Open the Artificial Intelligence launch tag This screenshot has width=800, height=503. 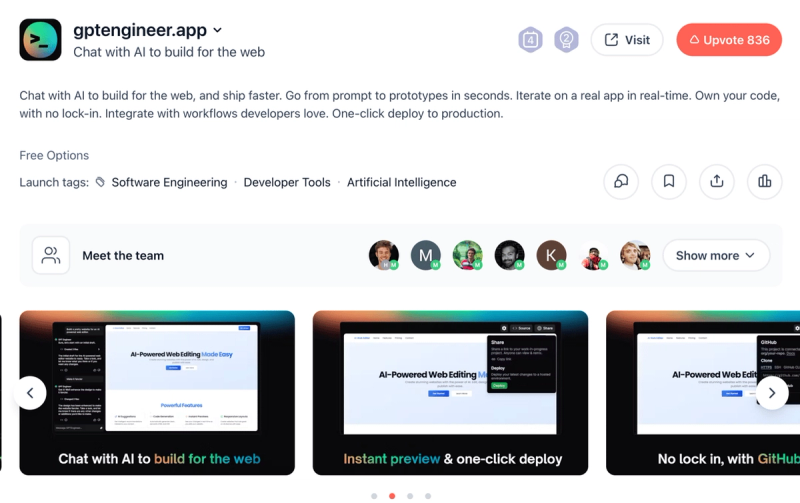pos(402,182)
